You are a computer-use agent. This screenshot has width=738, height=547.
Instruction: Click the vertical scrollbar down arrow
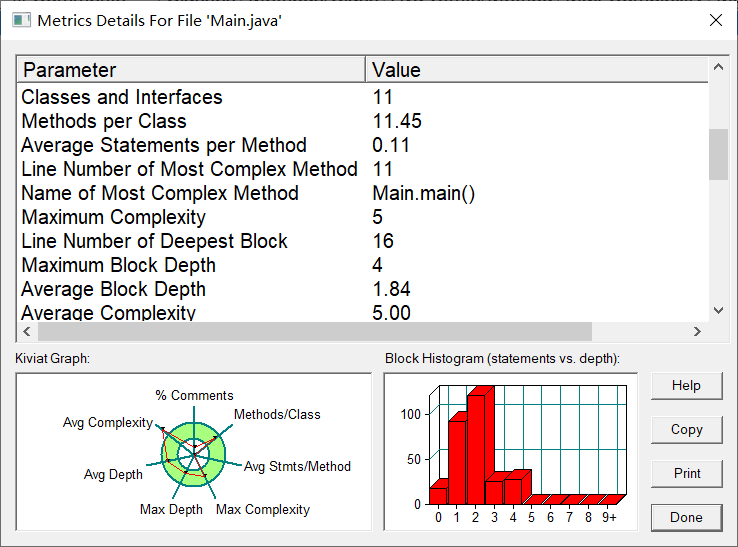pyautogui.click(x=718, y=310)
